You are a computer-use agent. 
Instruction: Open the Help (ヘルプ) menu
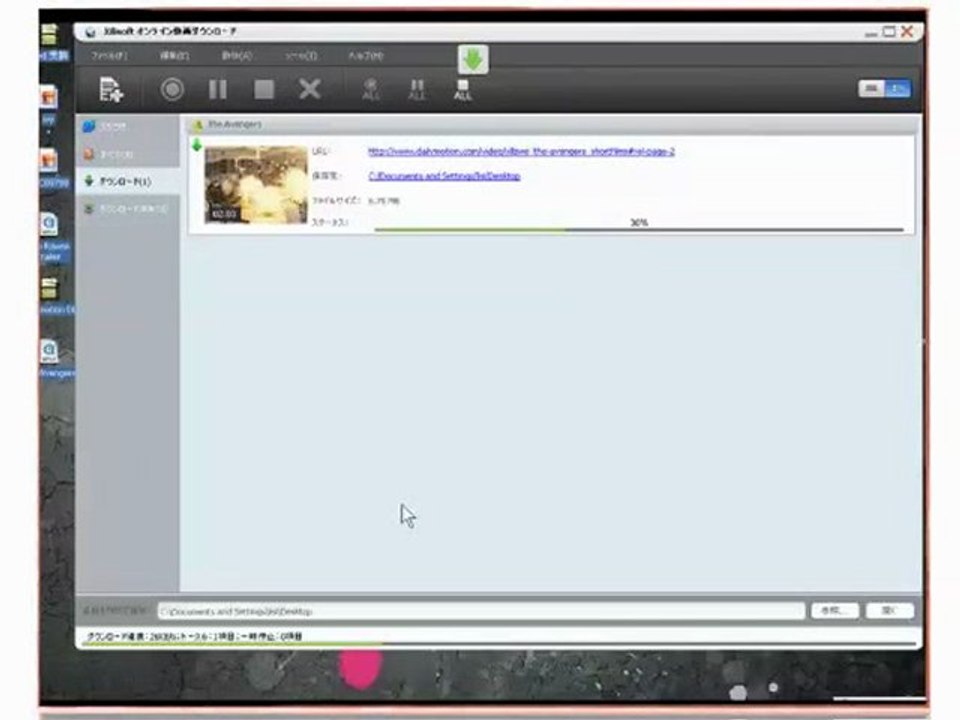(366, 56)
